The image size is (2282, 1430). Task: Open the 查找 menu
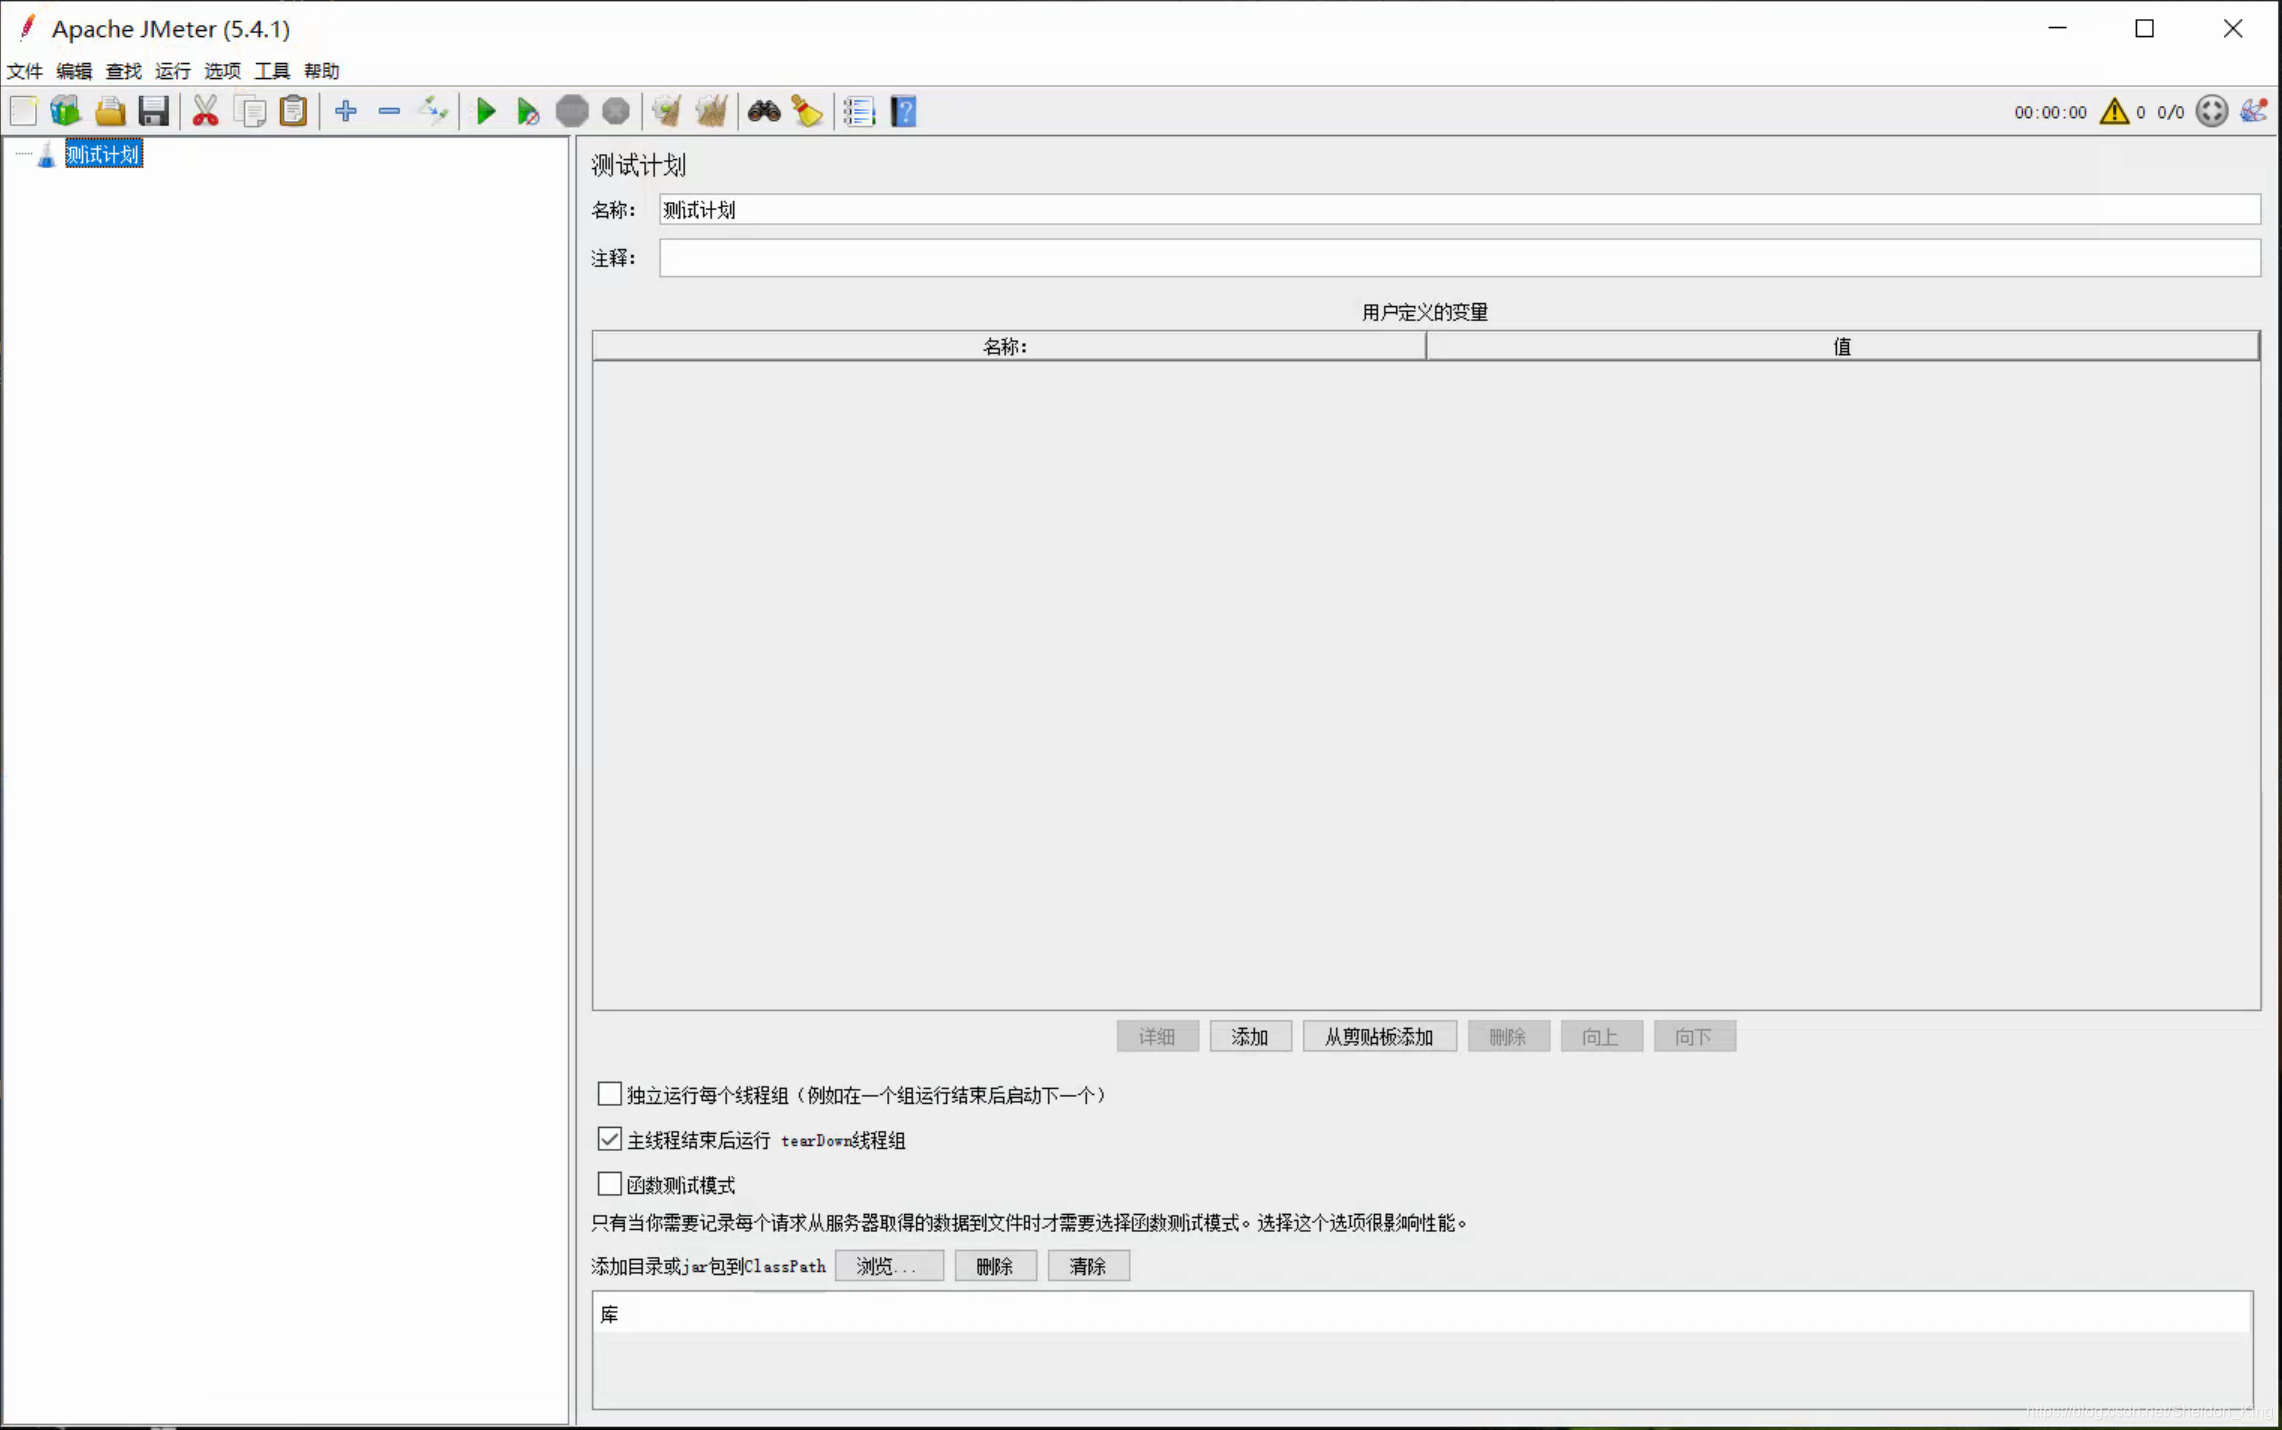pos(124,71)
